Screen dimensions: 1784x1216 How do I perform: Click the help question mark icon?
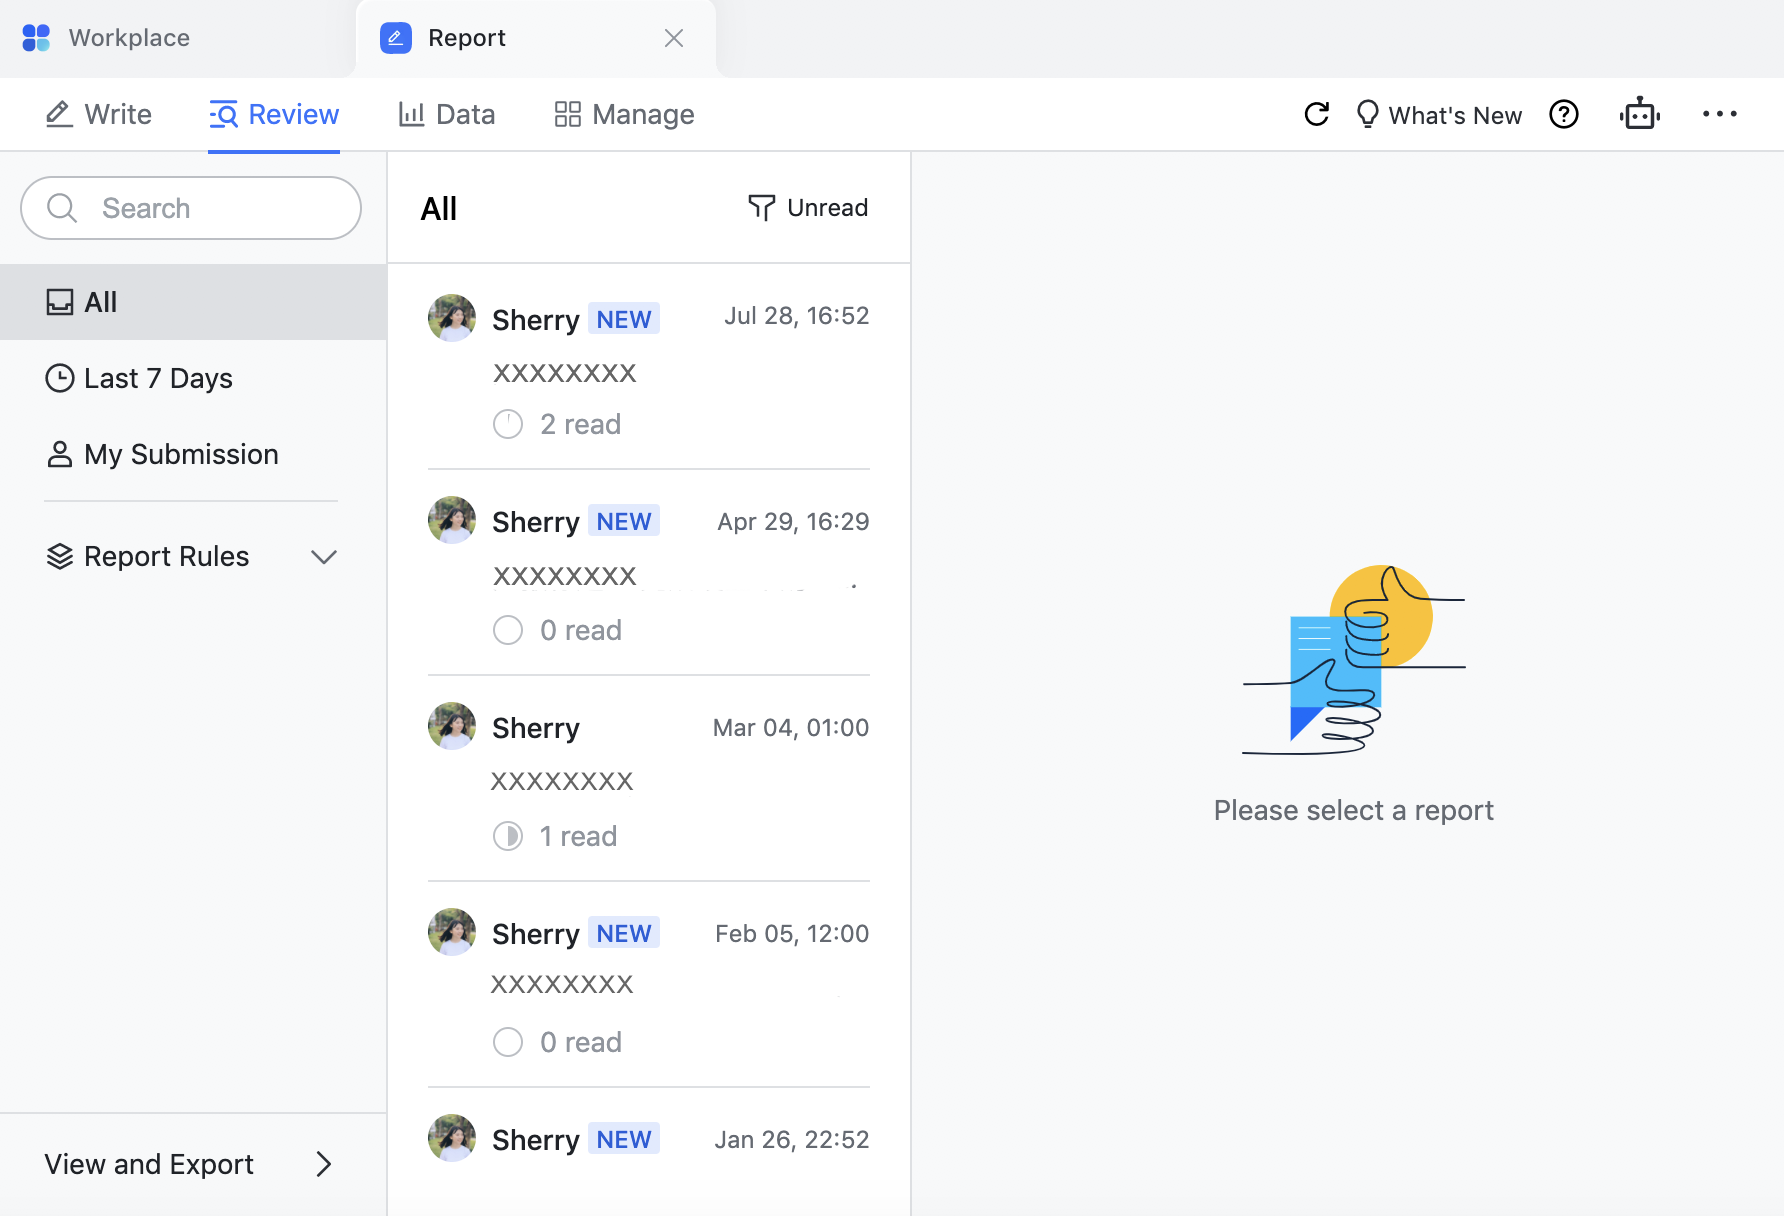coord(1564,114)
